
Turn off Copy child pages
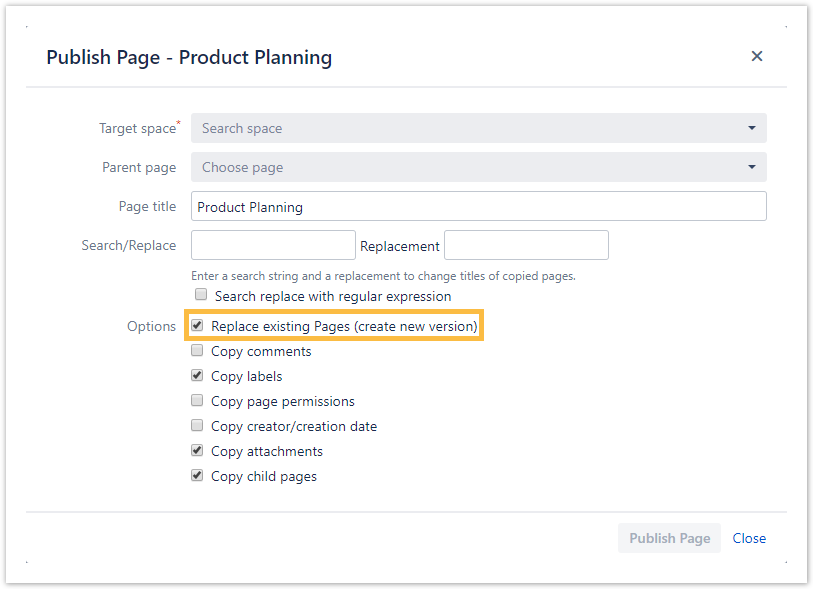click(198, 476)
